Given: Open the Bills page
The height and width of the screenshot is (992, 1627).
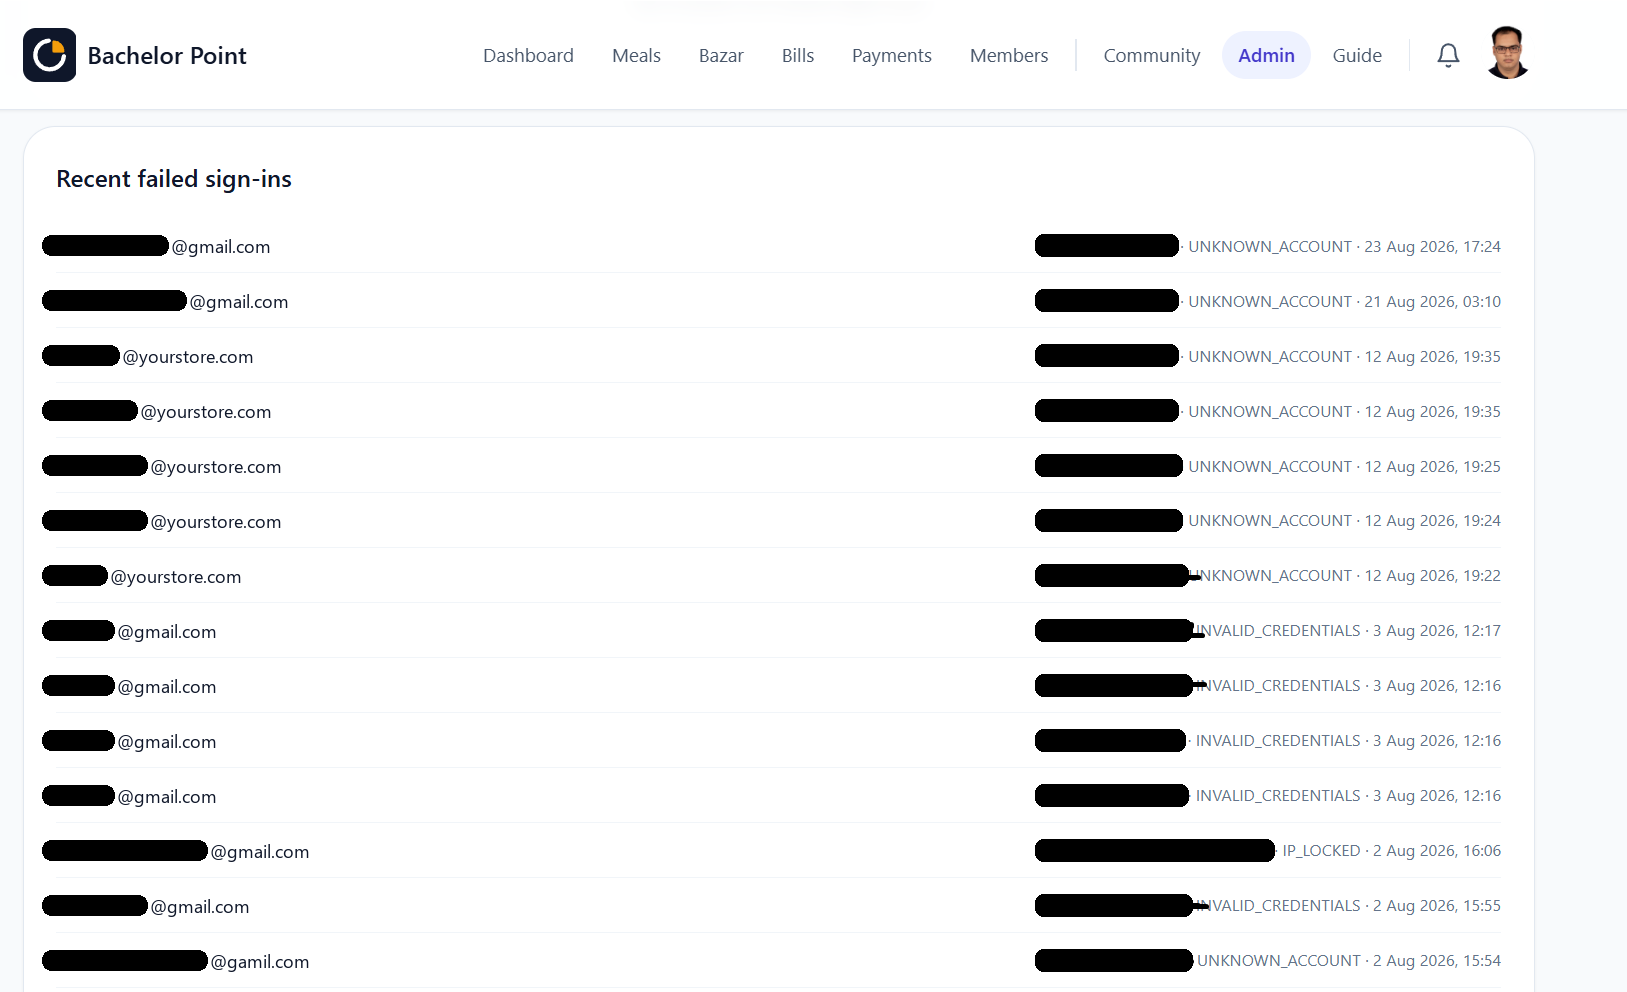Looking at the screenshot, I should pyautogui.click(x=798, y=55).
